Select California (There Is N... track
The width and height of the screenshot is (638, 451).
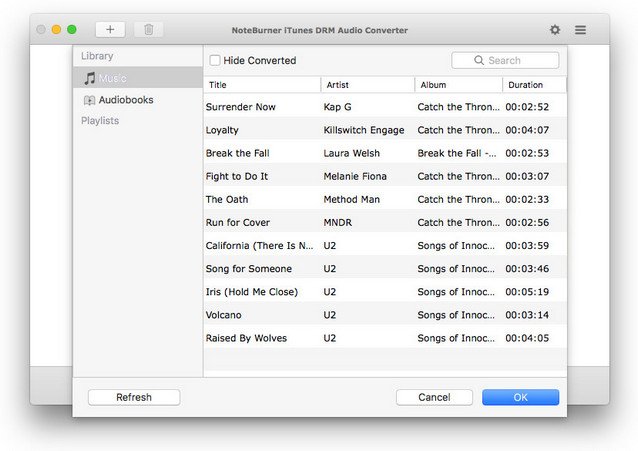pyautogui.click(x=260, y=246)
